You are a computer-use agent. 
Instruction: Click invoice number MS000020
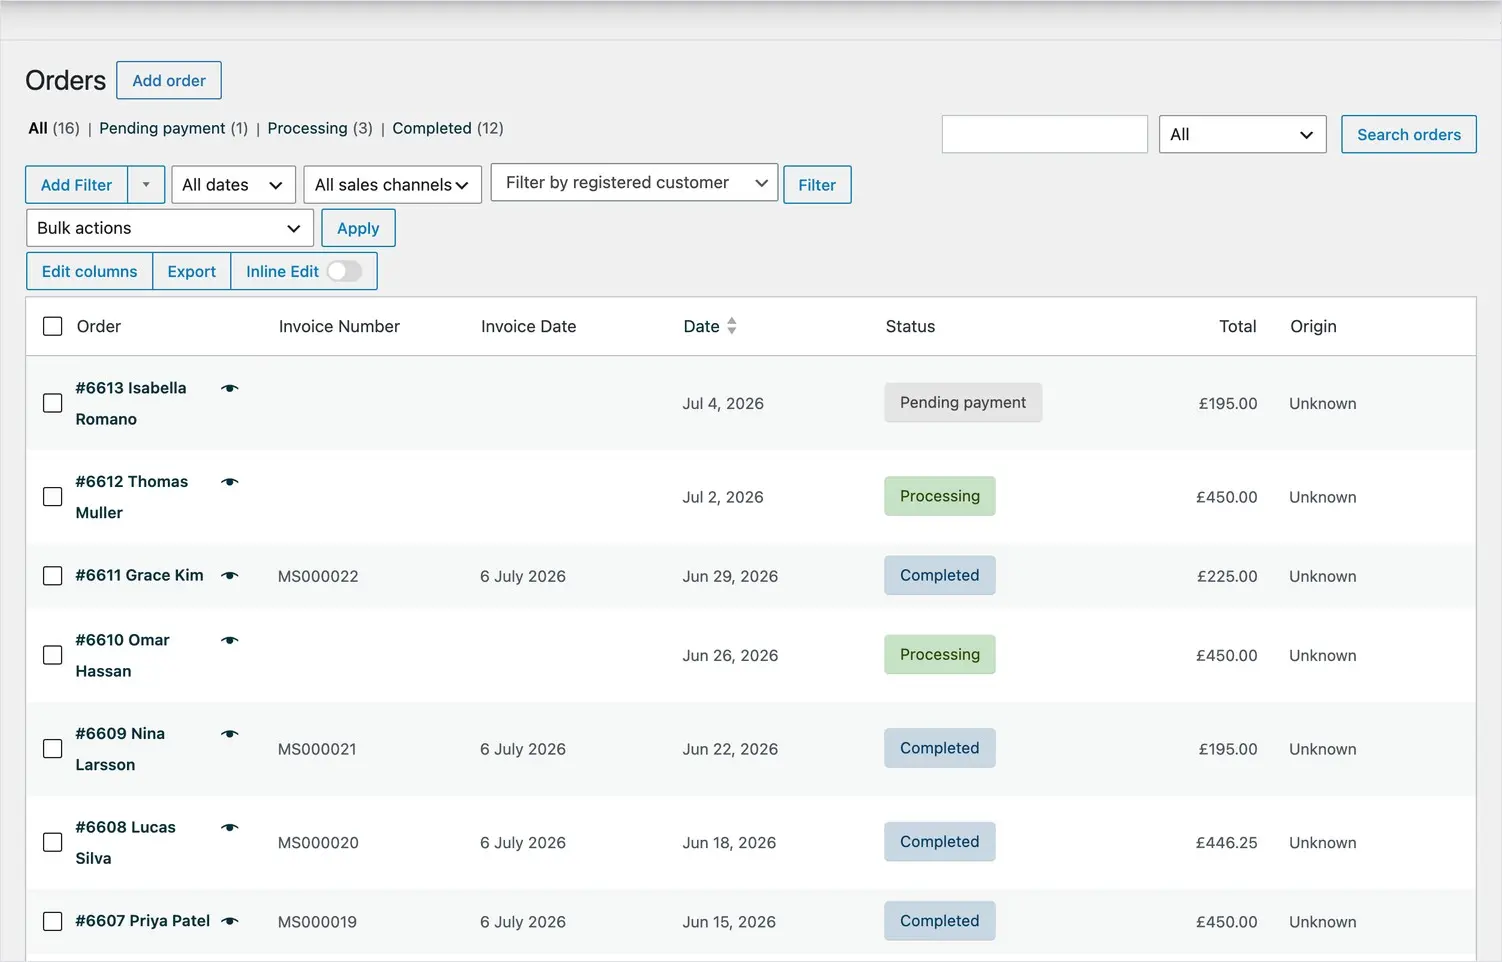pyautogui.click(x=318, y=842)
